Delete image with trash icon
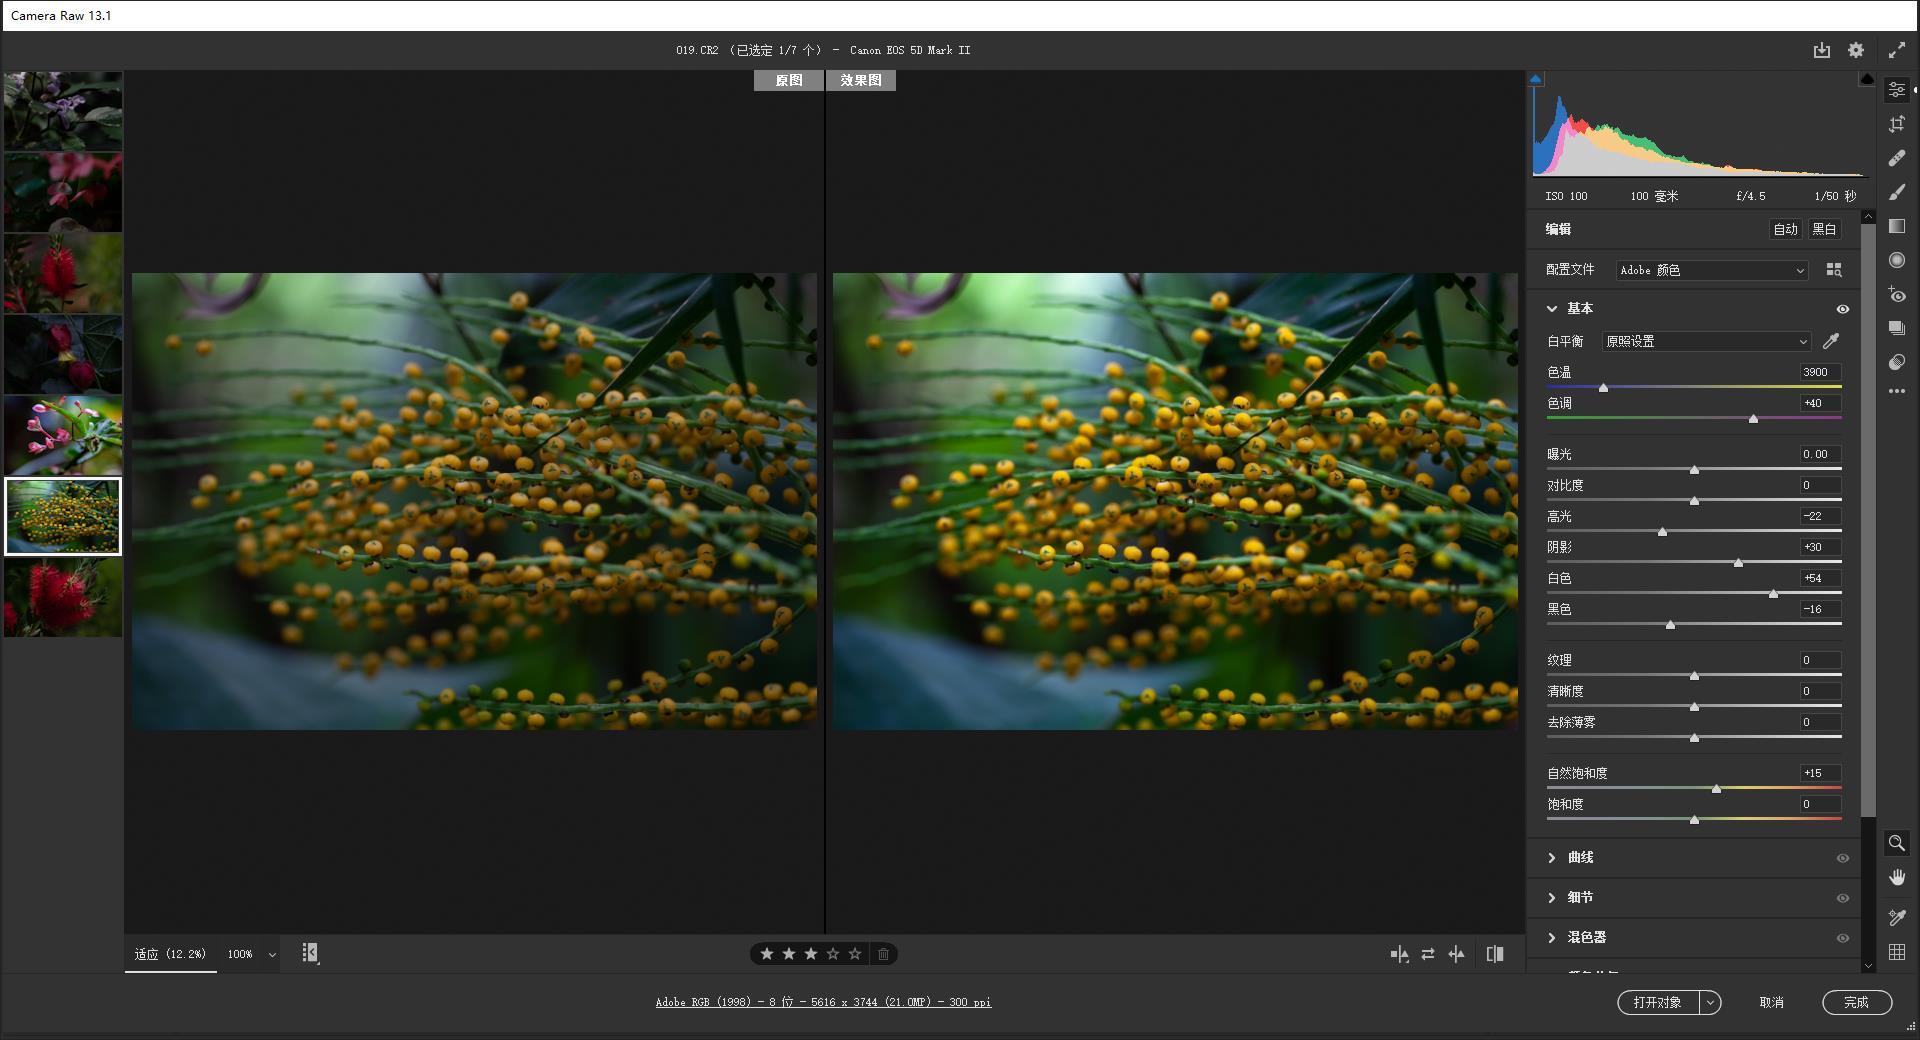Image resolution: width=1920 pixels, height=1040 pixels. click(x=883, y=954)
